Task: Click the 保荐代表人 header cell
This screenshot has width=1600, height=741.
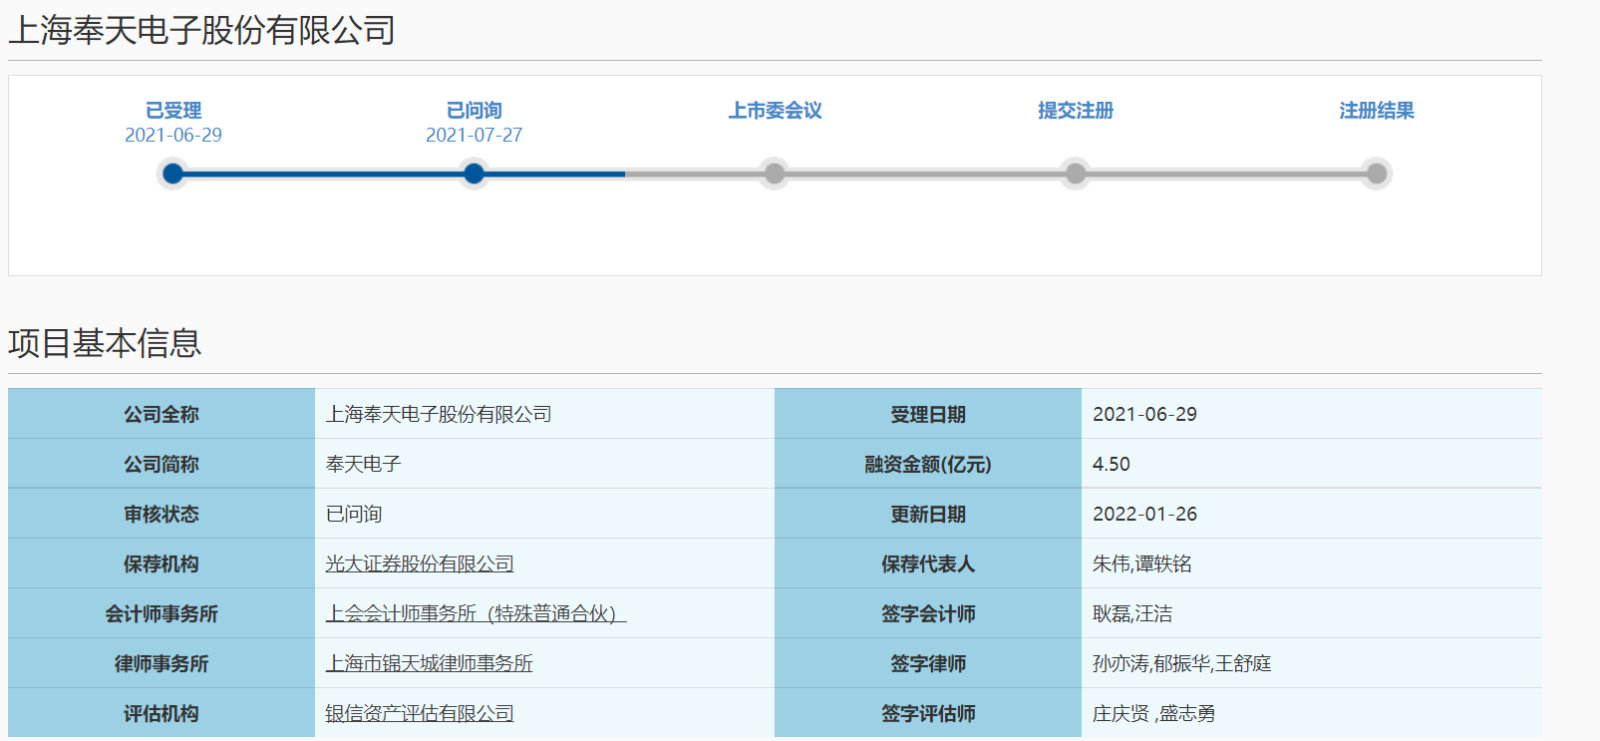Action: (x=928, y=564)
